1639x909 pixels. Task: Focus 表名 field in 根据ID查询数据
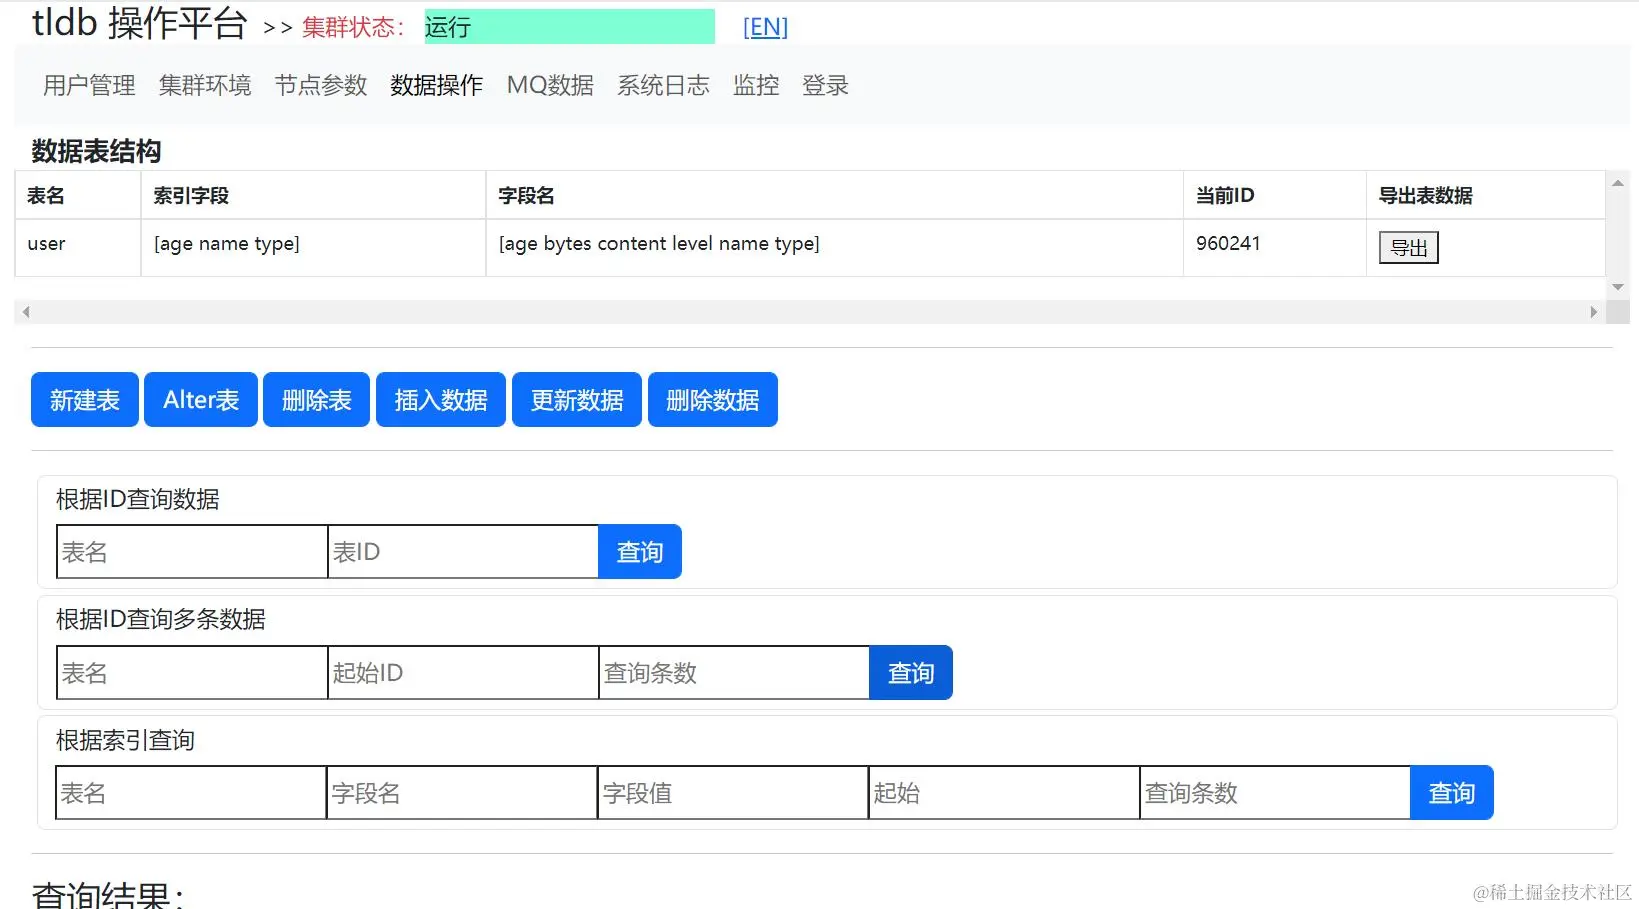point(192,552)
